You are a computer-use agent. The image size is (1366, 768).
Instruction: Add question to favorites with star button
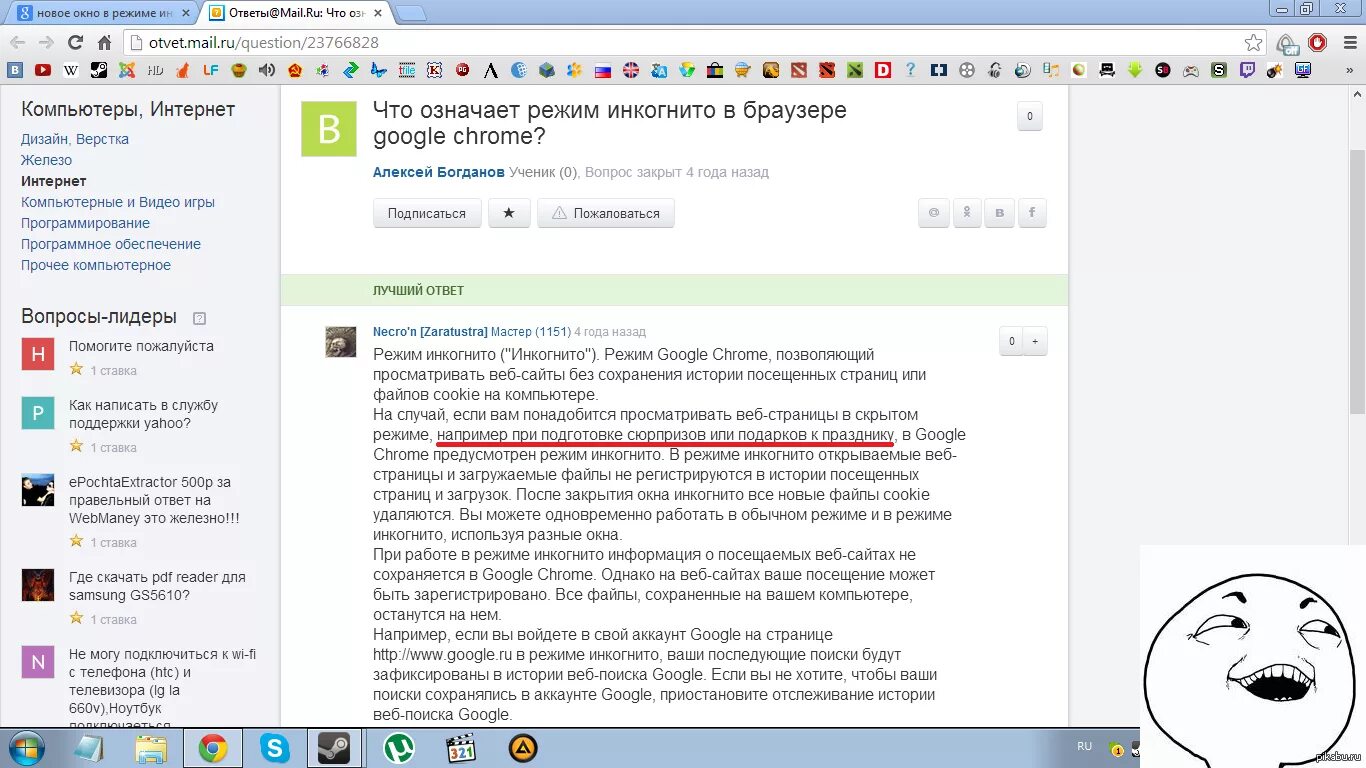[509, 213]
